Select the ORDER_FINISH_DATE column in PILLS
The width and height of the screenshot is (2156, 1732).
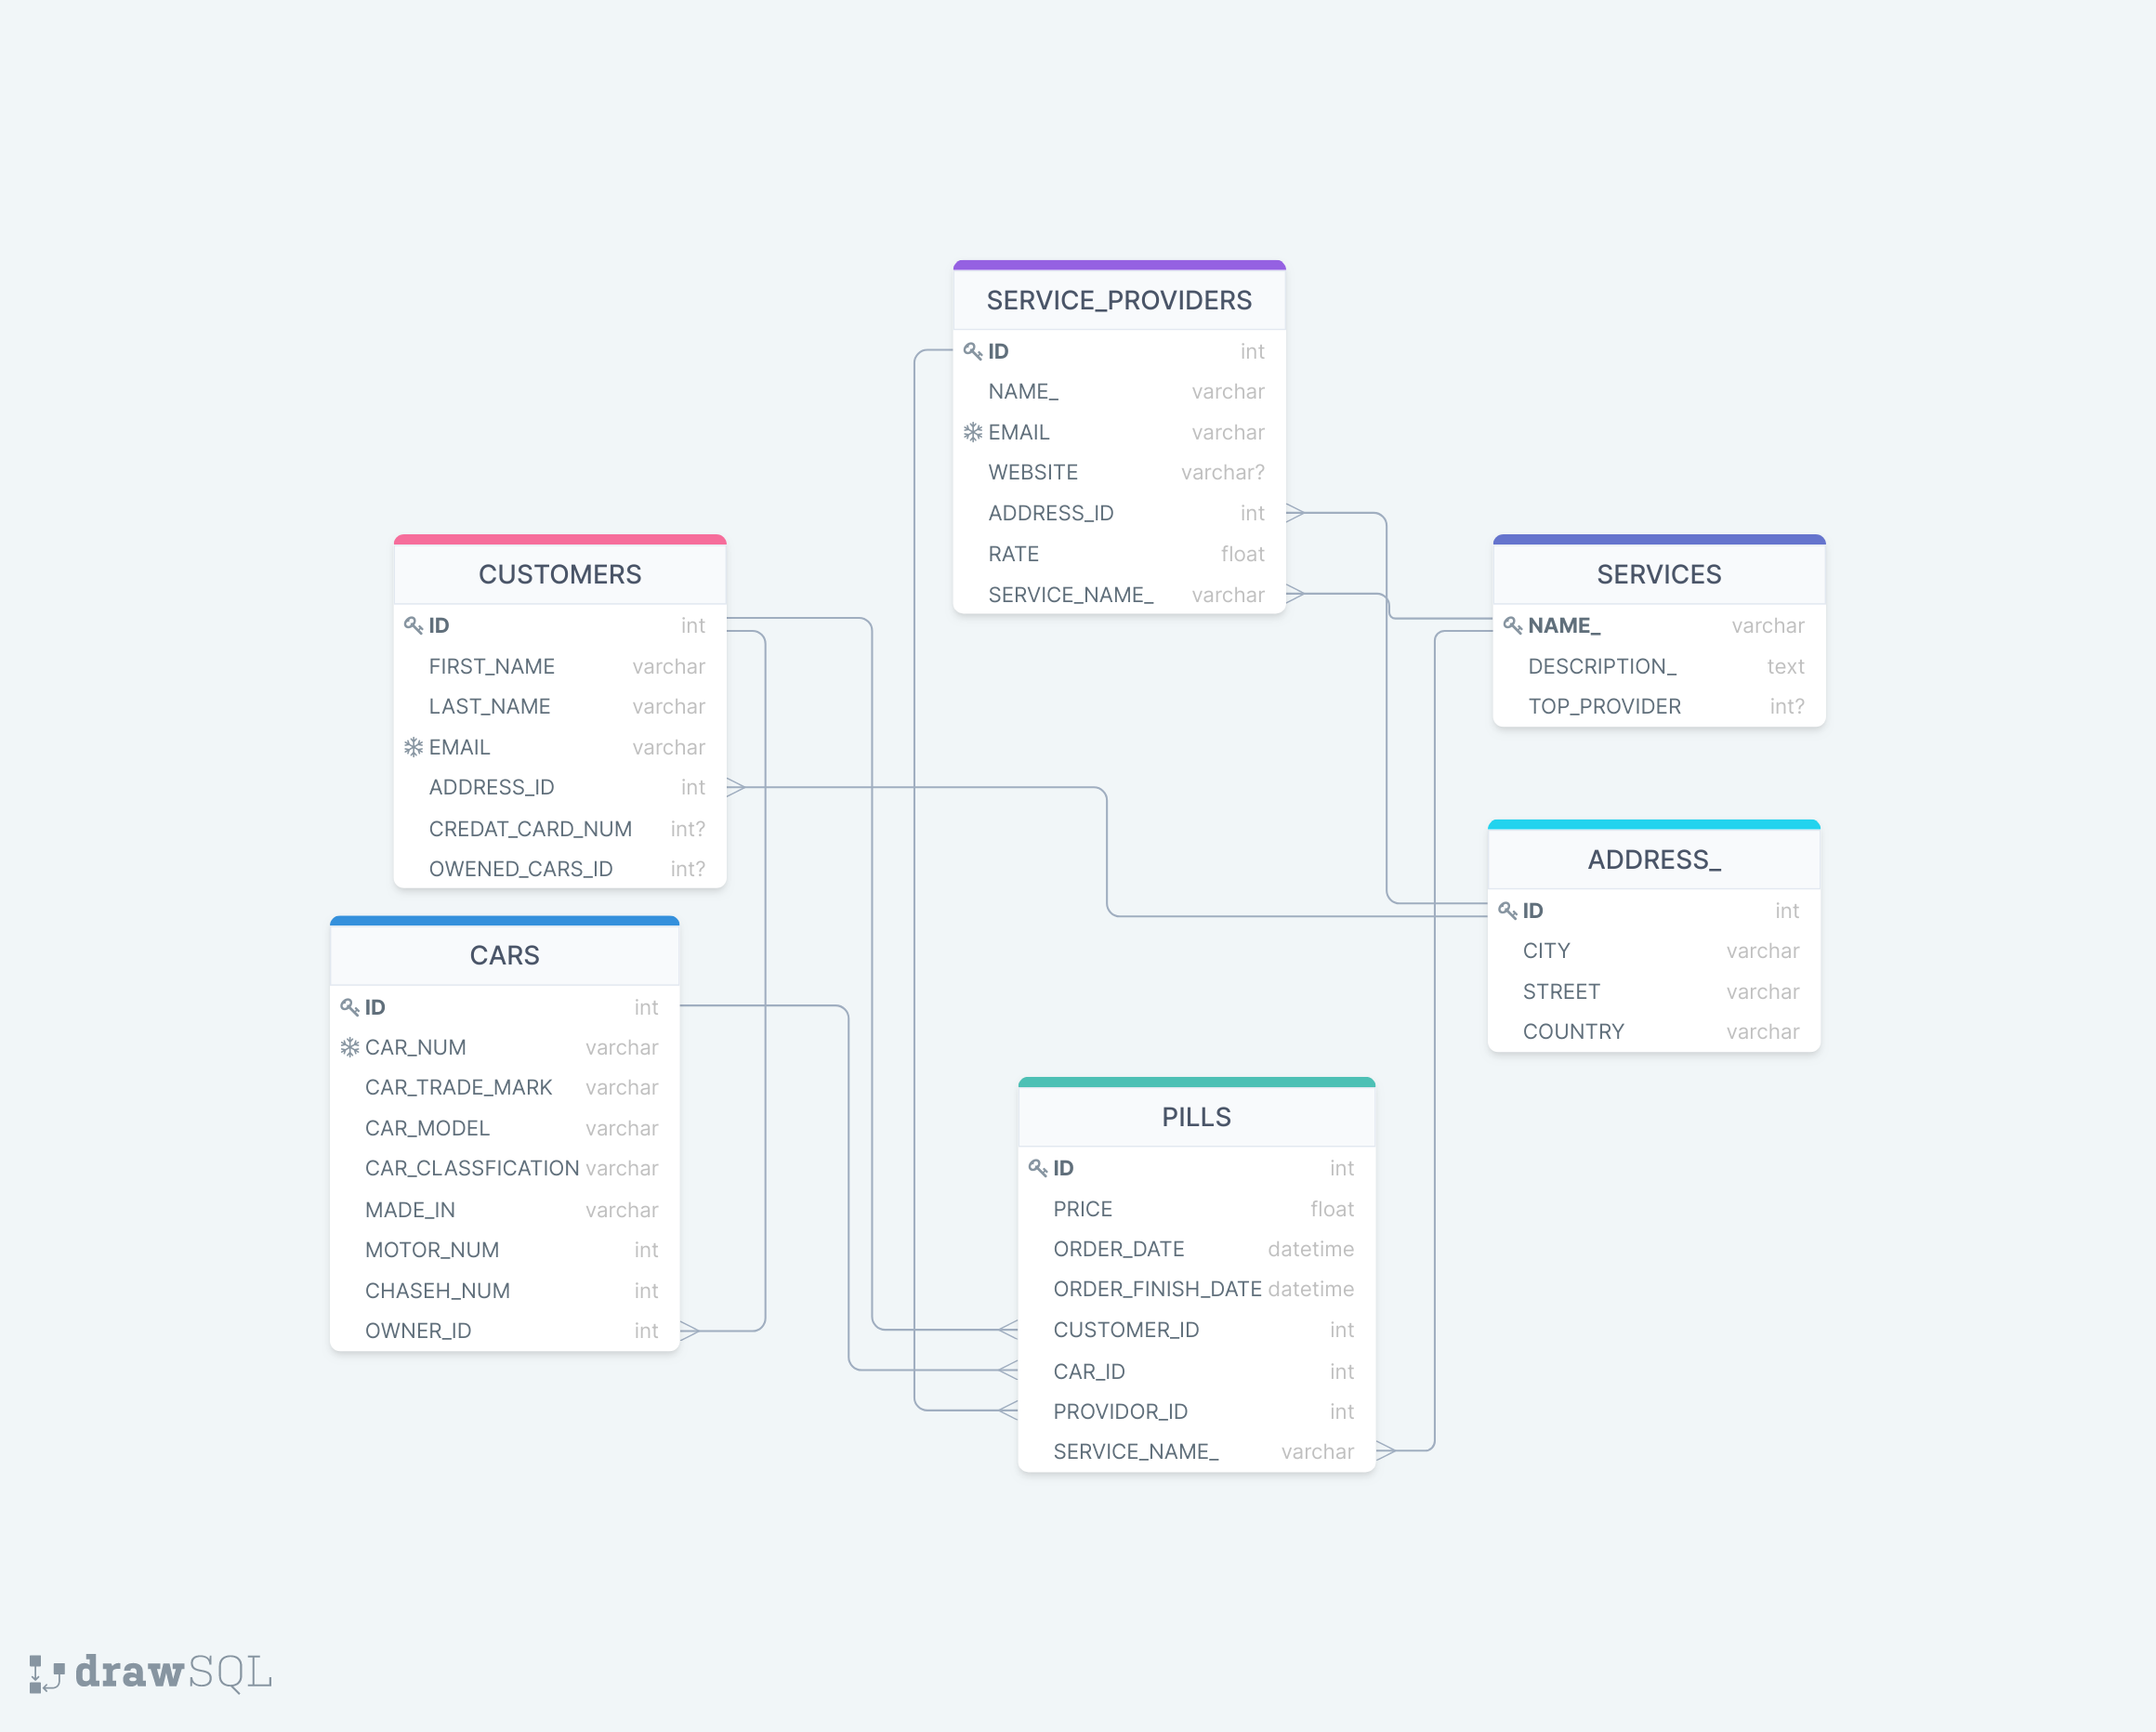[1157, 1289]
